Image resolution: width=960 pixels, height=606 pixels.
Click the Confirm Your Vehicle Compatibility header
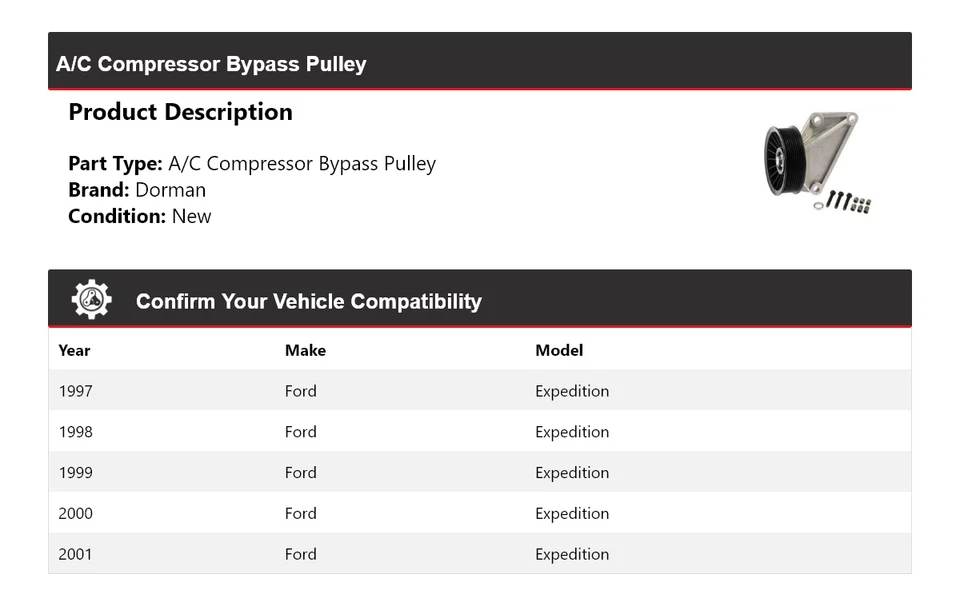(308, 301)
